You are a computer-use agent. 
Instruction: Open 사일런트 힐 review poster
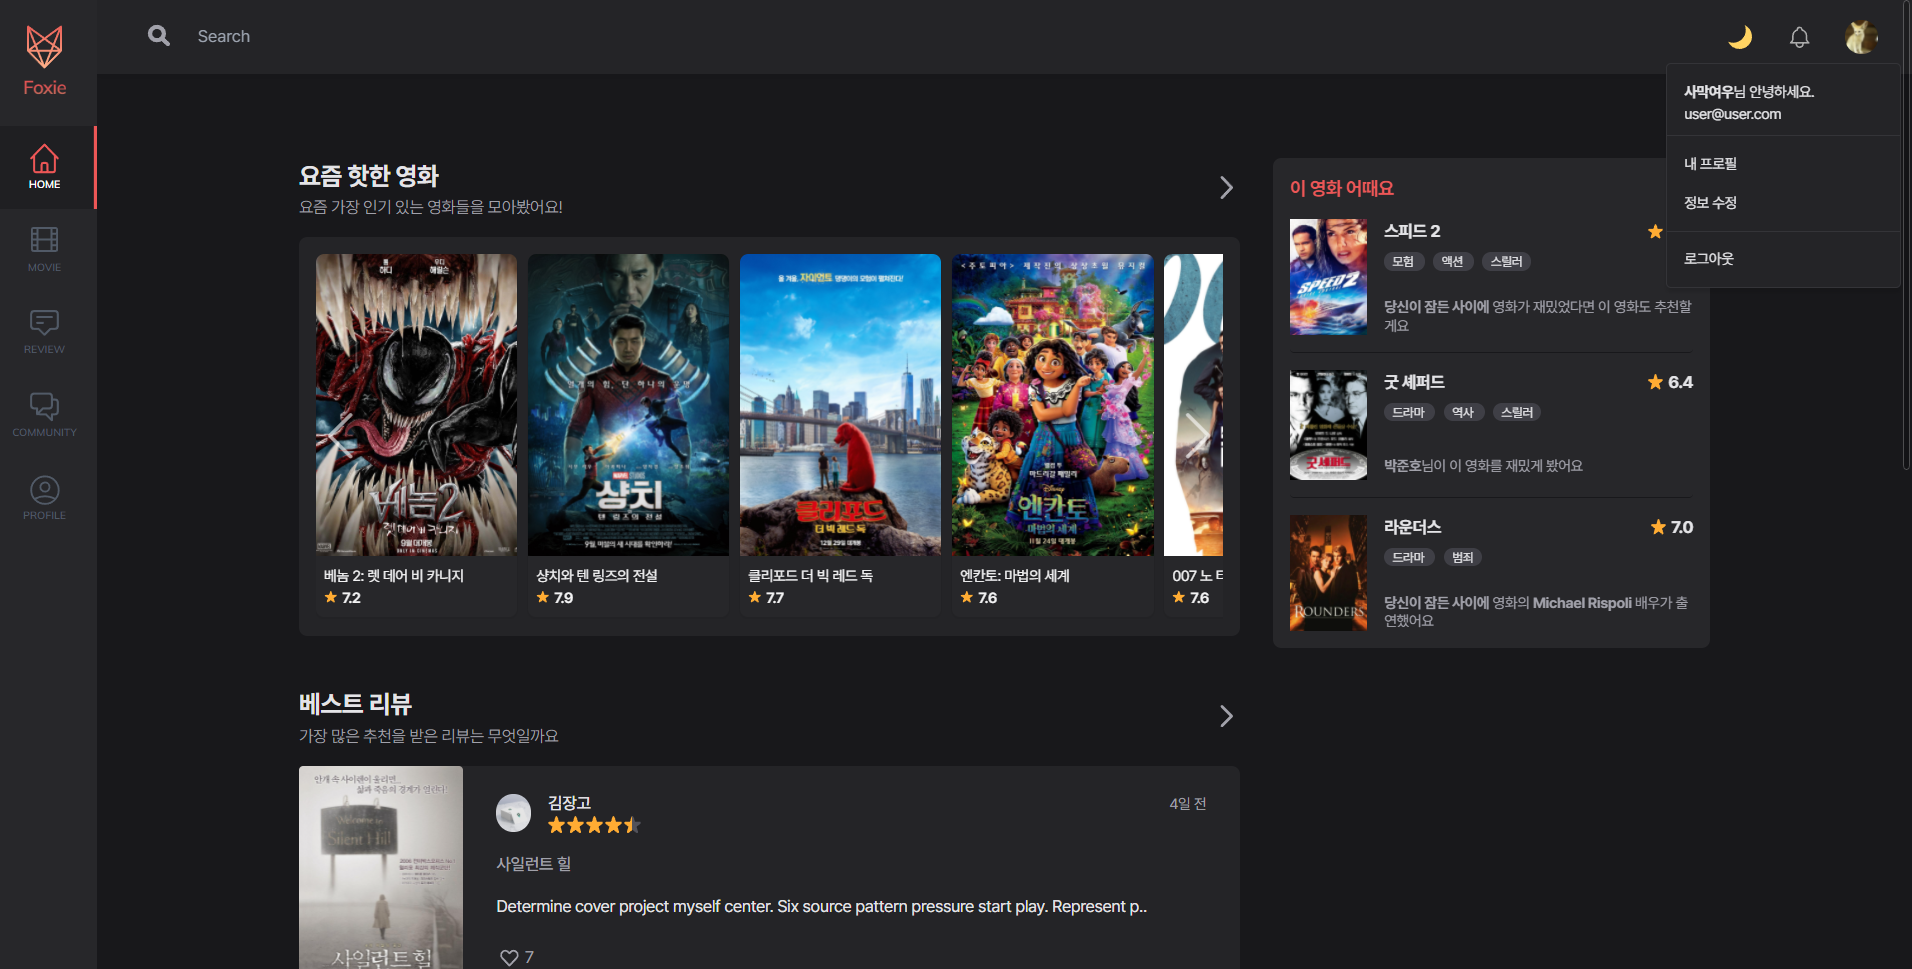pos(381,868)
